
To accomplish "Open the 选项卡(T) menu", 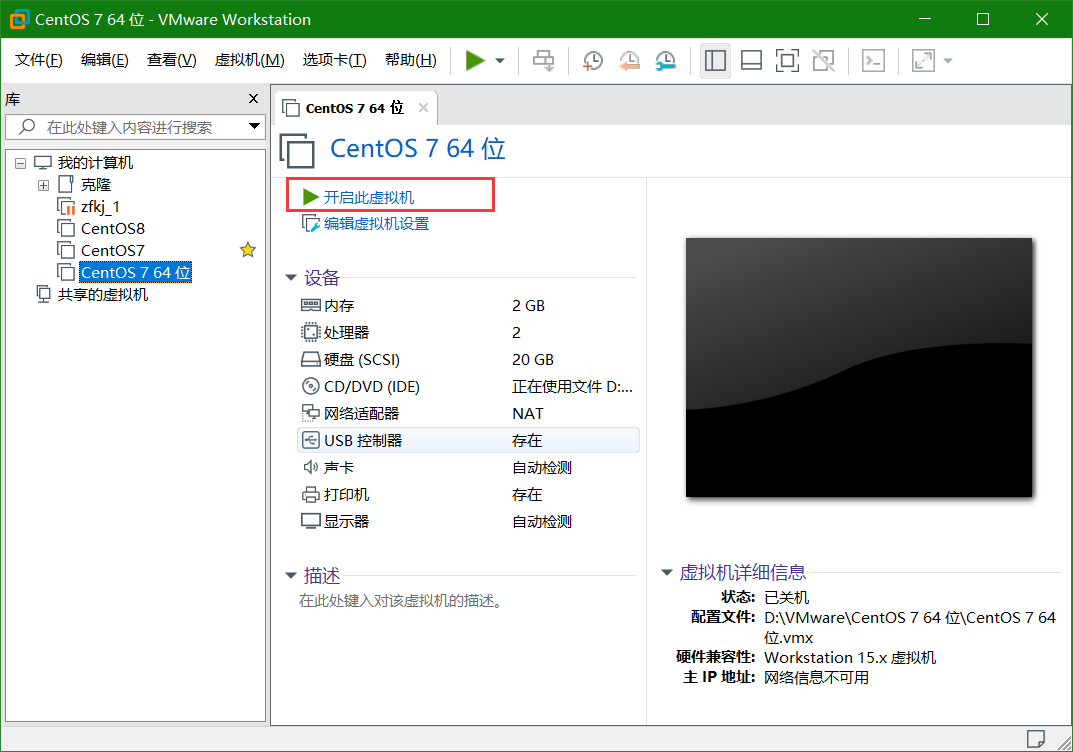I will (x=335, y=60).
